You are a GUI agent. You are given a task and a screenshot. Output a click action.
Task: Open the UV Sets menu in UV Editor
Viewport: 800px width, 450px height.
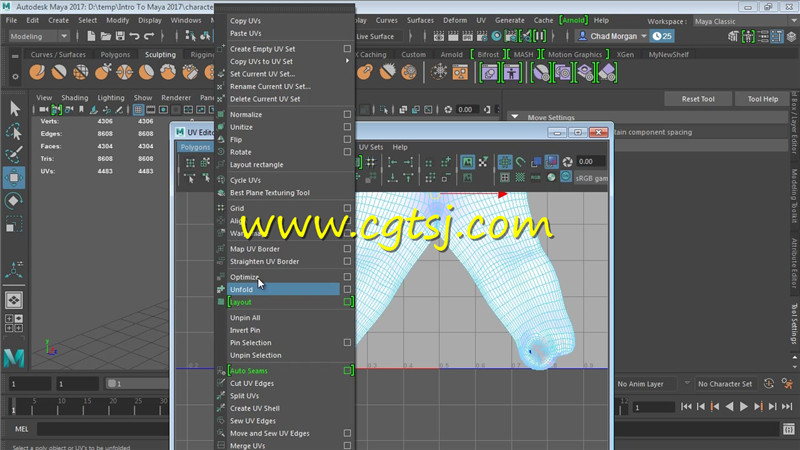click(371, 147)
